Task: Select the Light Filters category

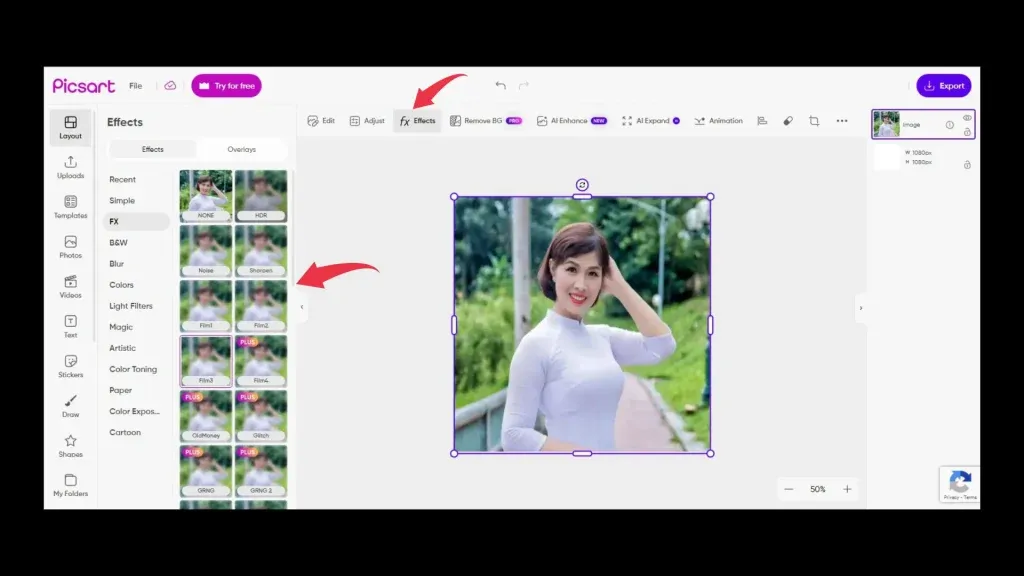Action: [x=131, y=306]
